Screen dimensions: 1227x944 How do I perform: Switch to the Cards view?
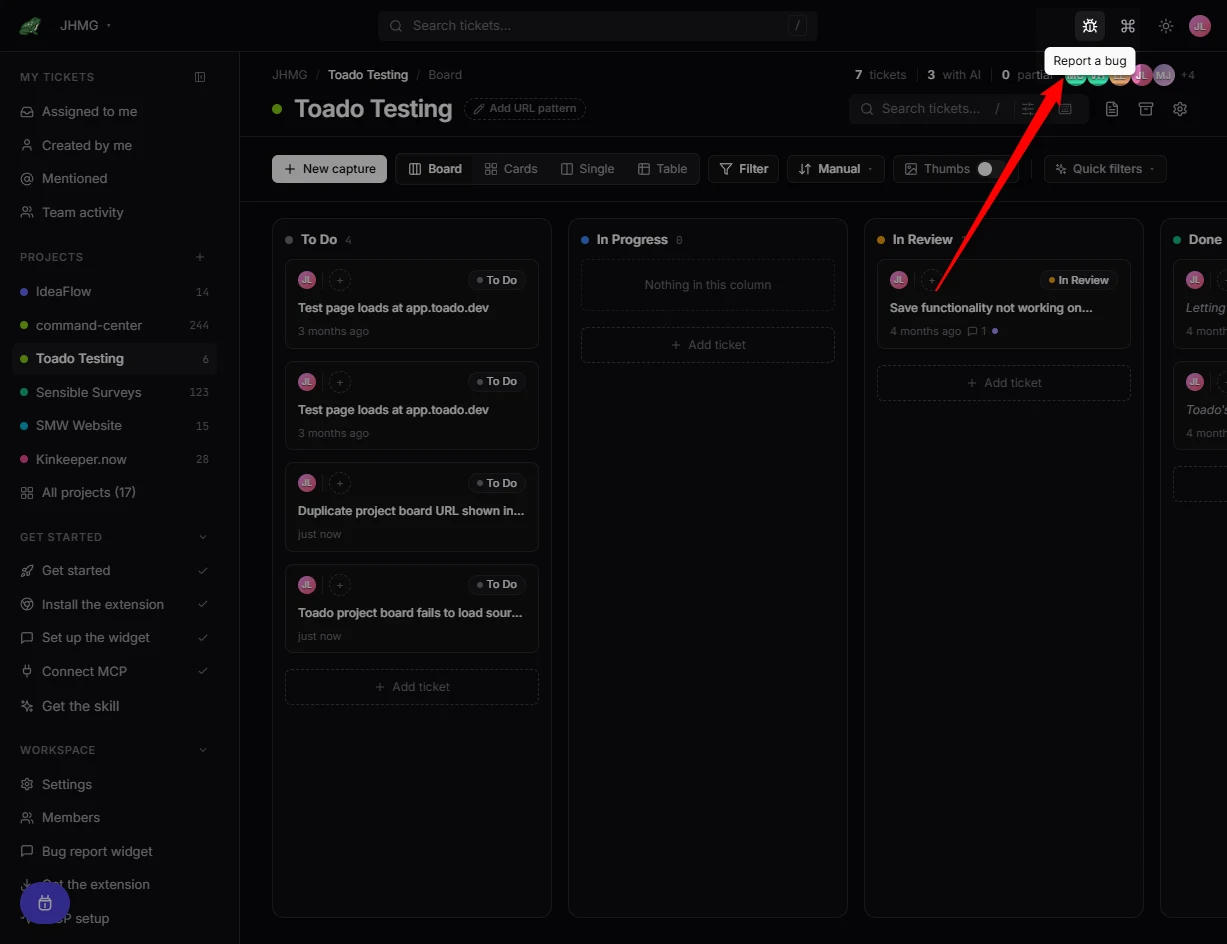511,169
